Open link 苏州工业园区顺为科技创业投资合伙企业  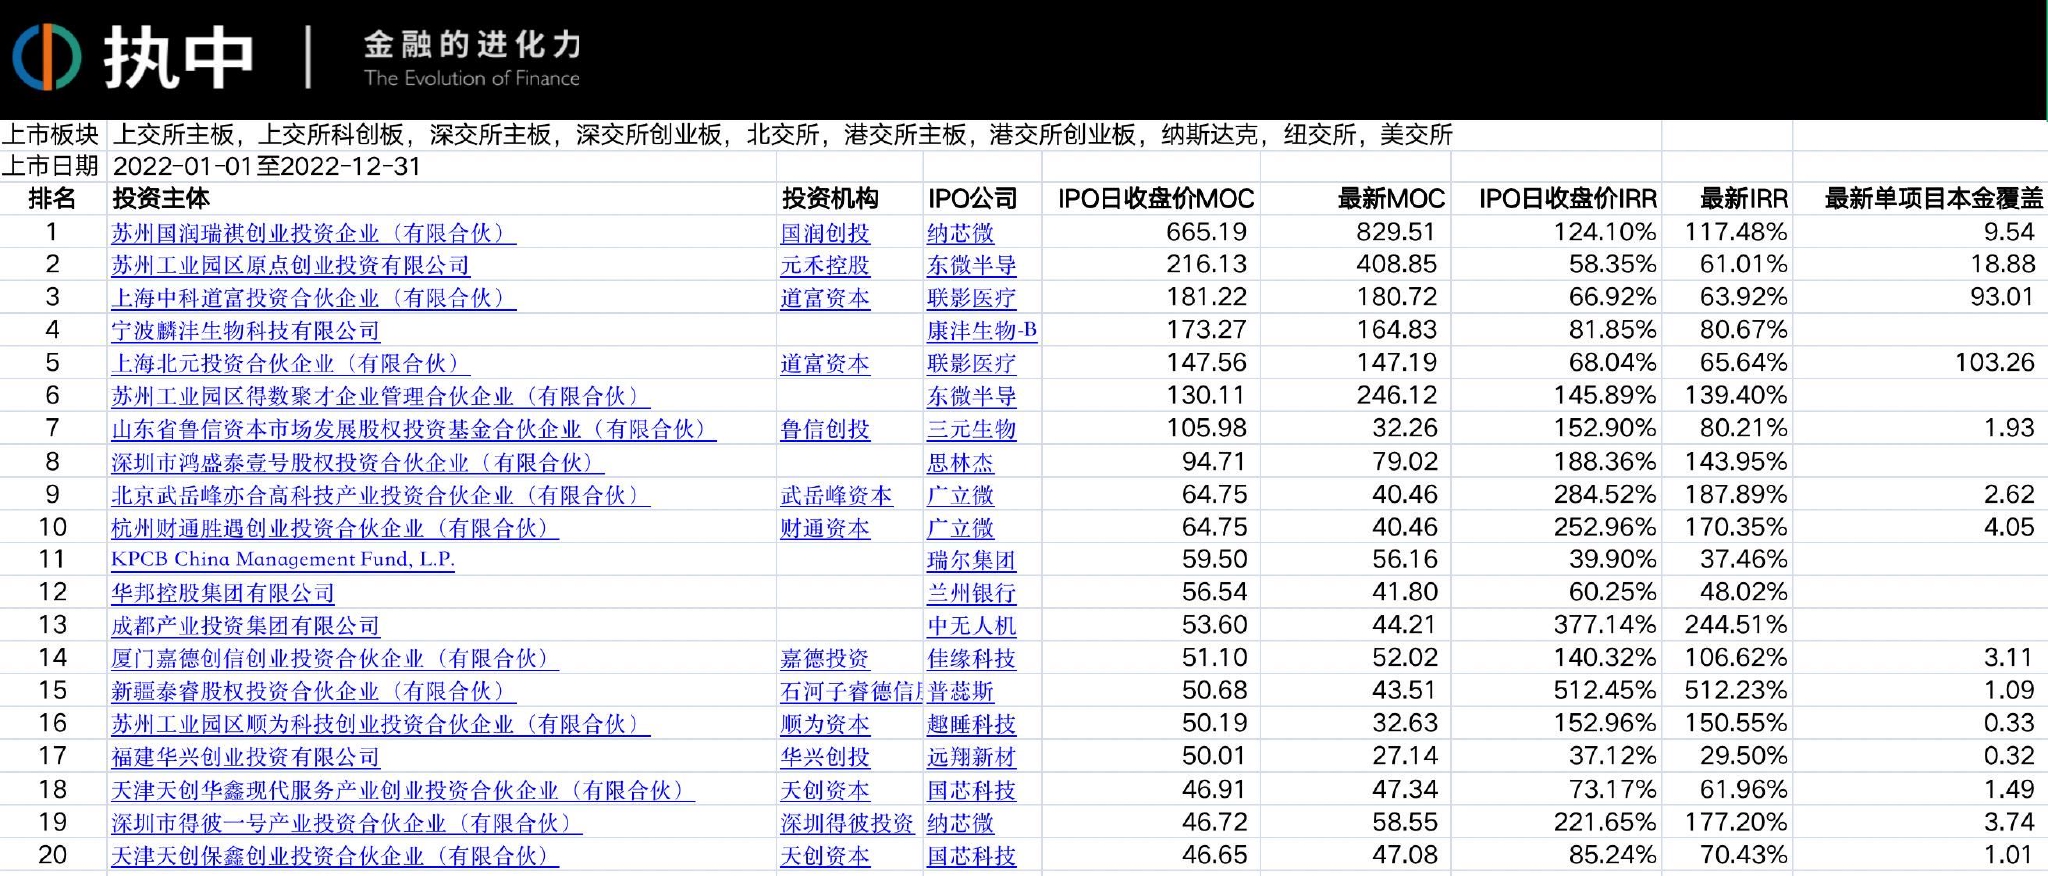(380, 725)
